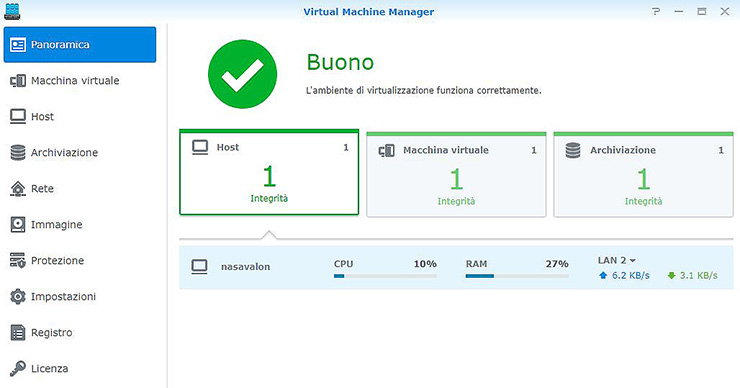740x388 pixels.
Task: Click Integrità under Archiviazione card
Action: click(643, 201)
